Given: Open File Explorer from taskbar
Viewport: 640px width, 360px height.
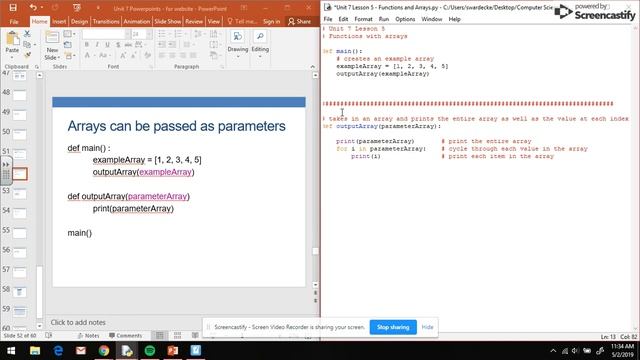Looking at the screenshot, I should (x=35, y=351).
